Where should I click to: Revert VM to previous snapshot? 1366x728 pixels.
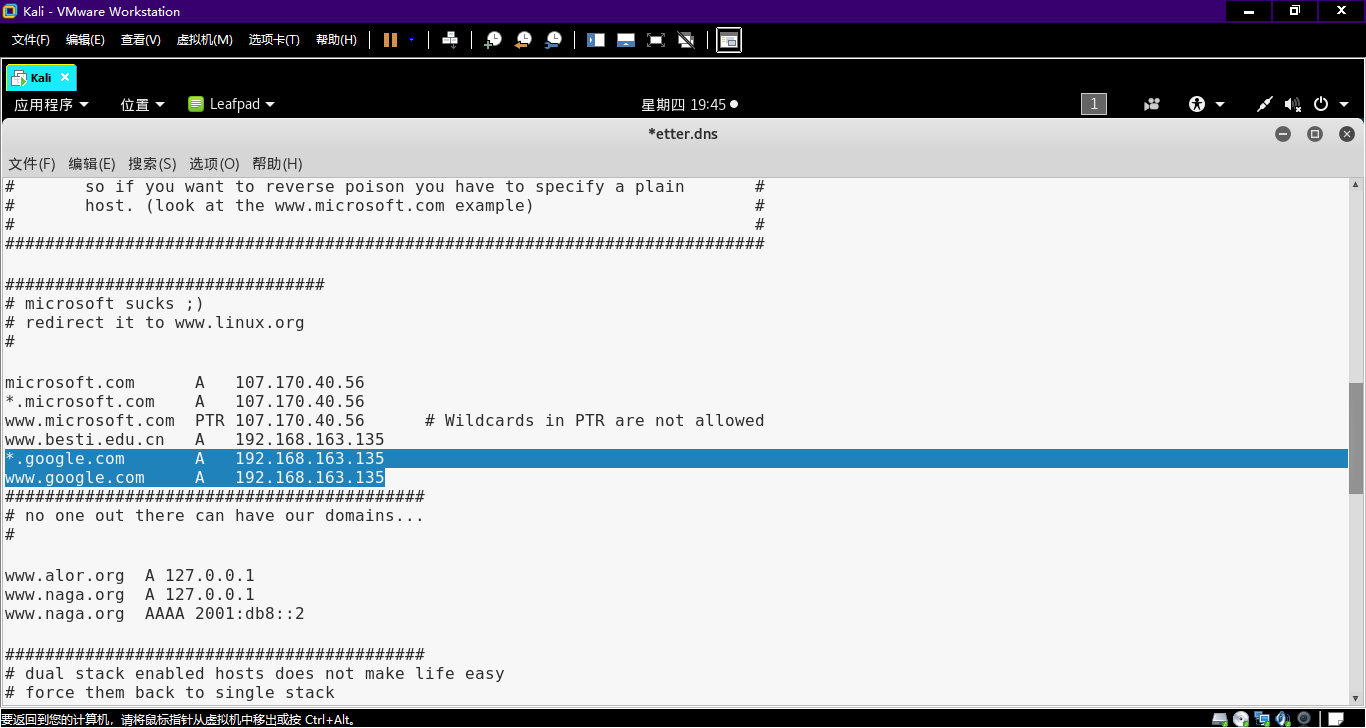pos(523,40)
